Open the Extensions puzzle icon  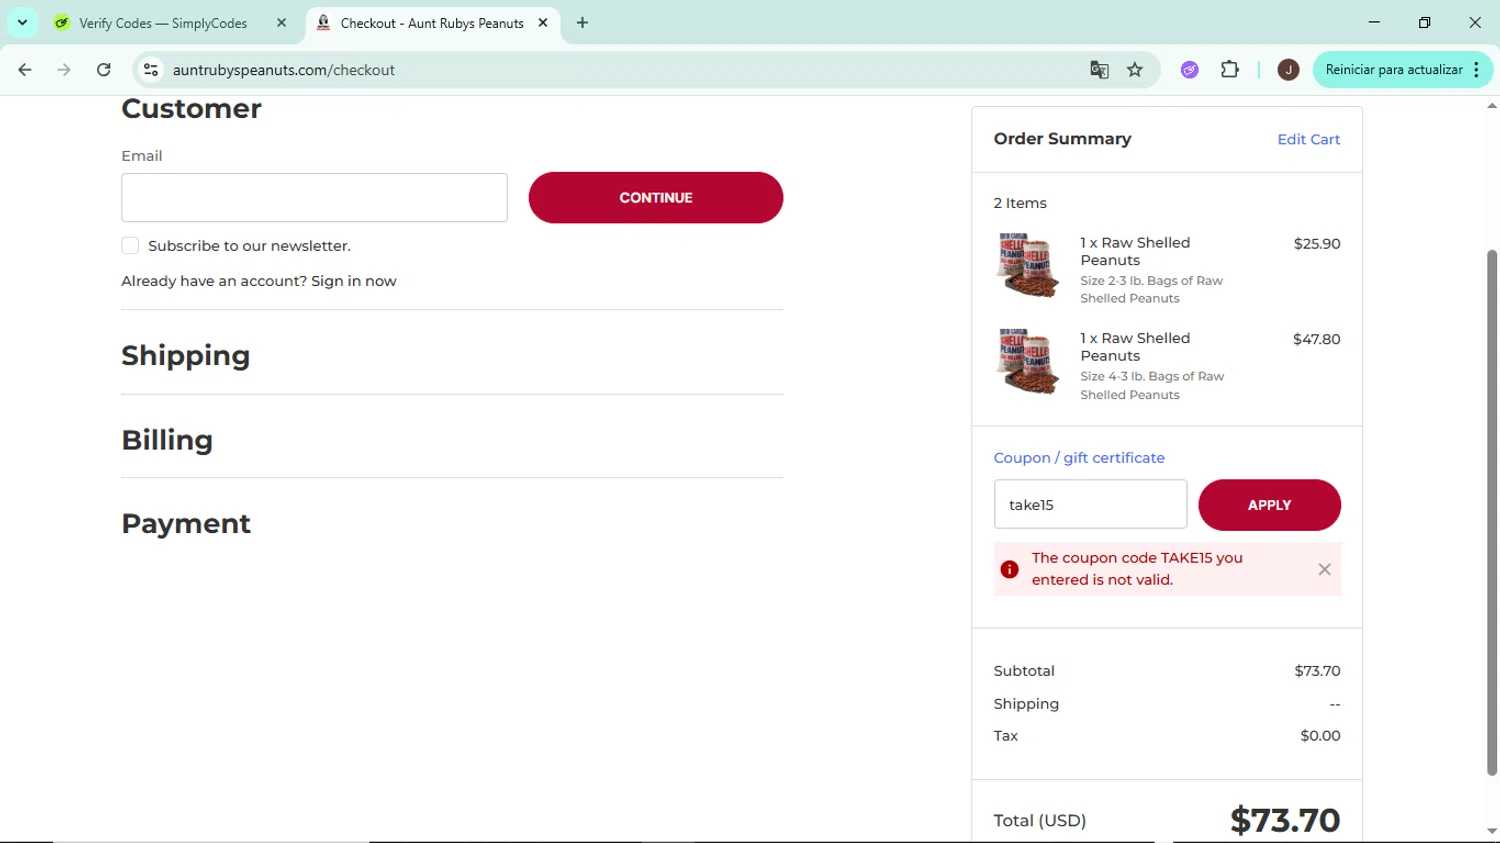(x=1230, y=70)
